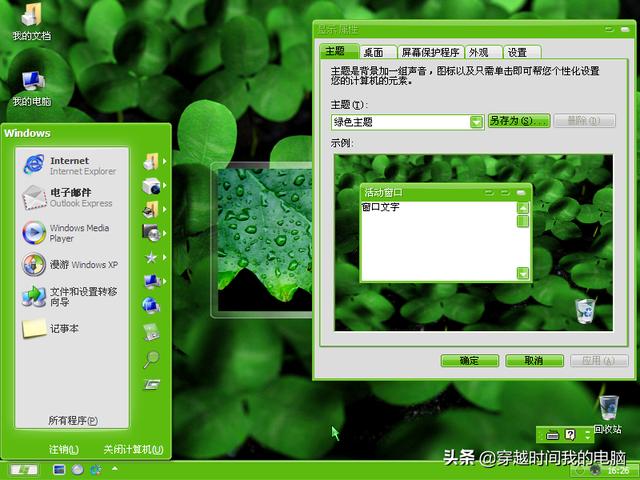Expand the submenu arrow beside the monitor icon
The width and height of the screenshot is (640, 480).
coord(164,281)
